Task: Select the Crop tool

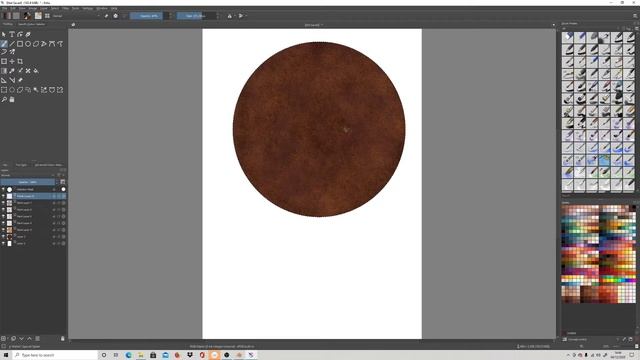Action: coord(20,61)
